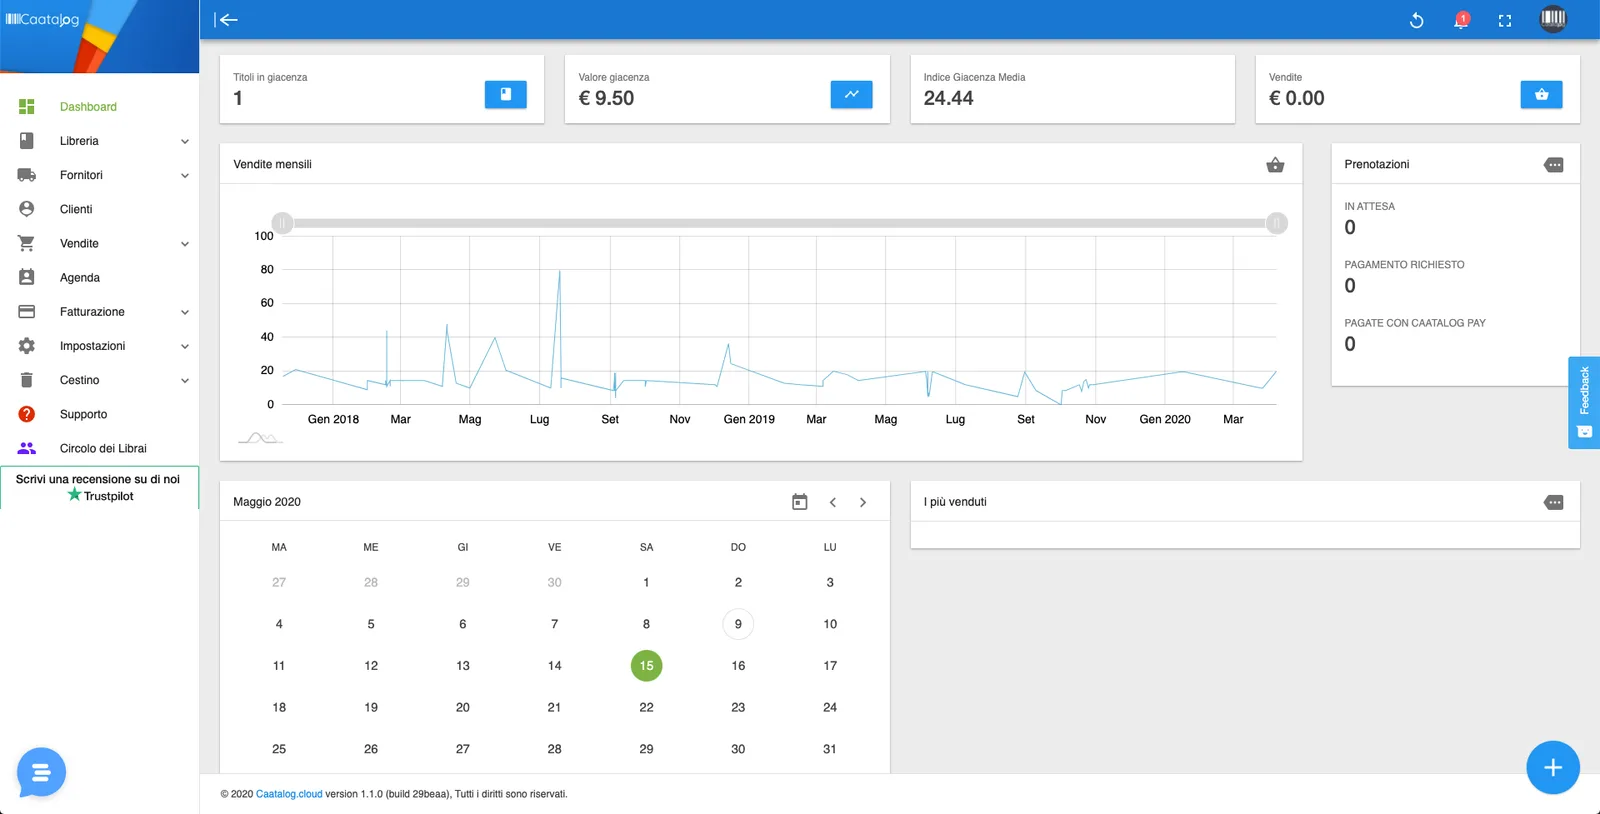
Task: Click the refresh icon in top bar
Action: tap(1416, 20)
